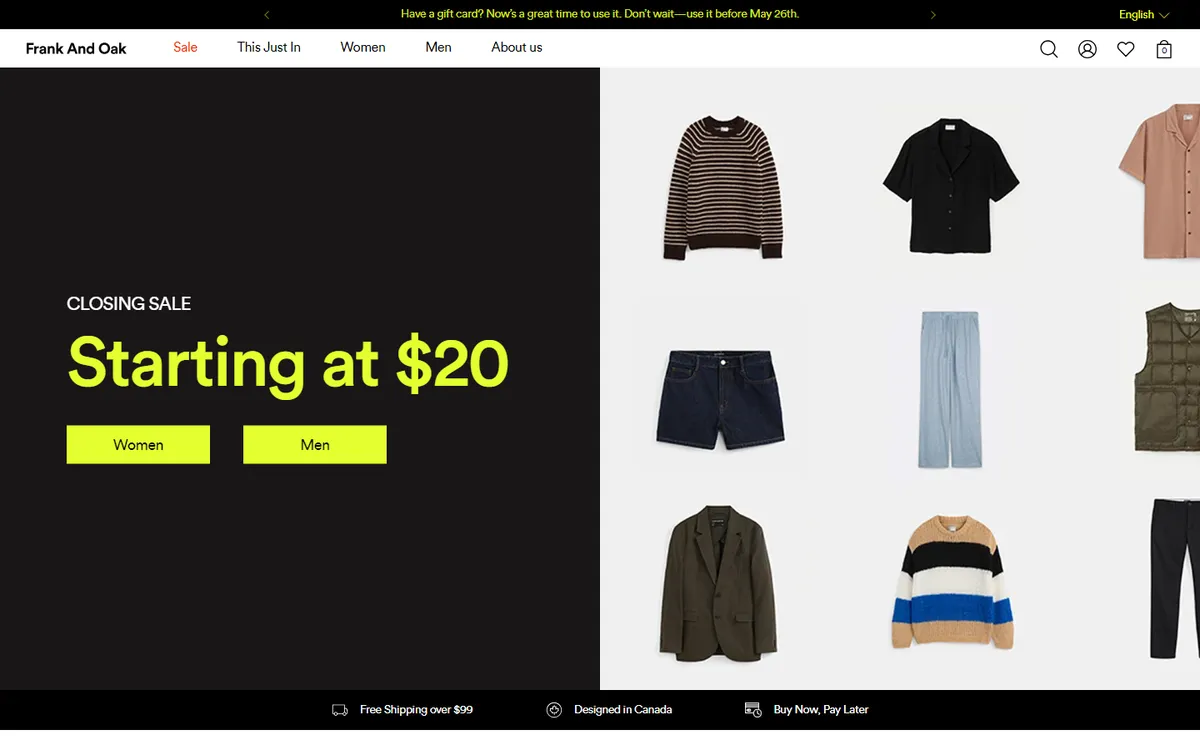
Task: Show next announcement with right arrow
Action: pyautogui.click(x=933, y=15)
